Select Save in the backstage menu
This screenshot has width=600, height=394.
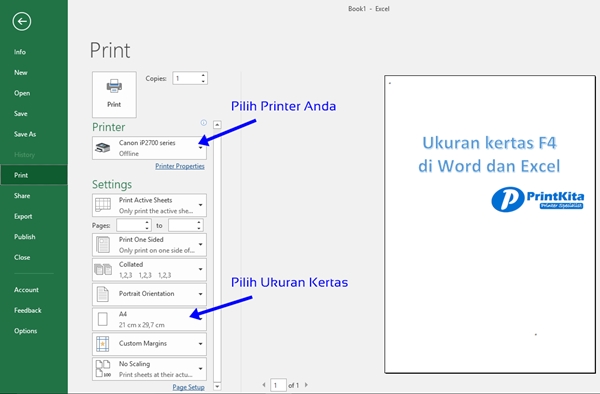click(x=21, y=114)
